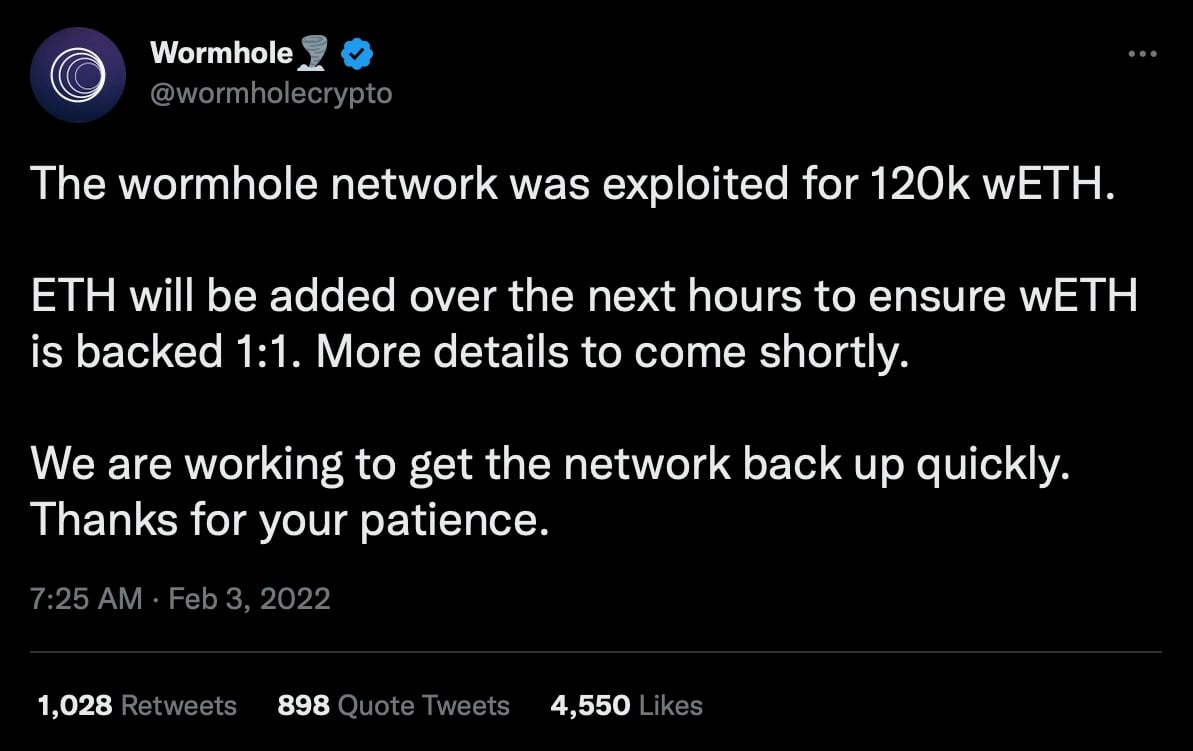Click the sentence about 120k wETH exploit
The image size is (1193, 751).
[573, 184]
